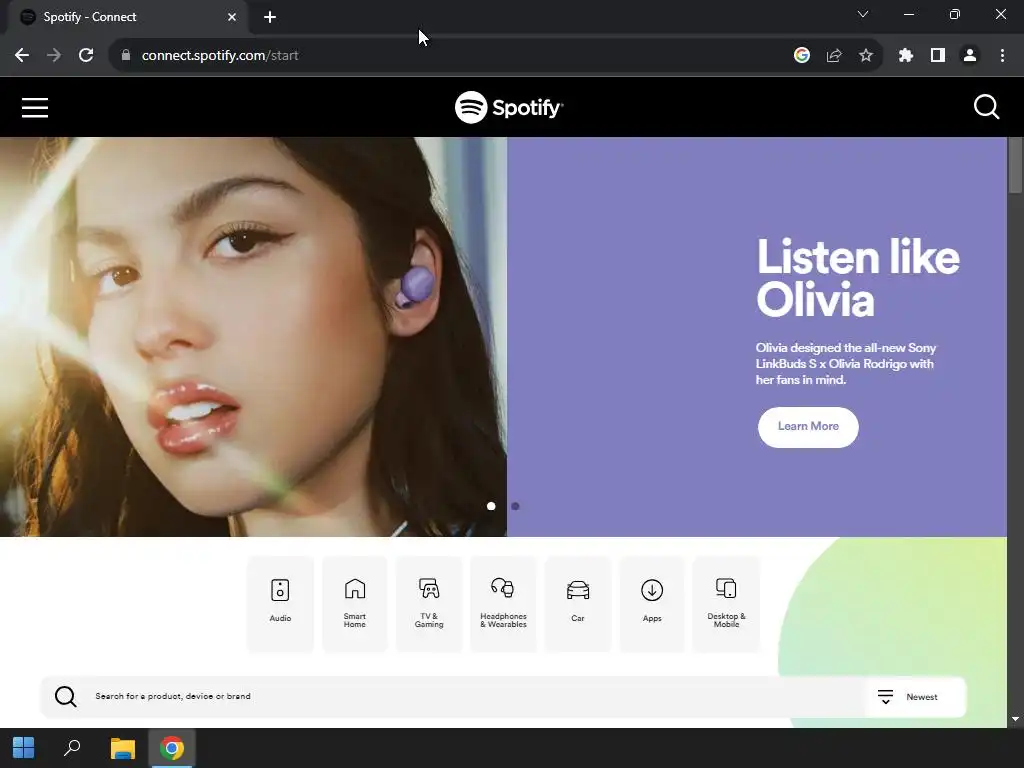Screen dimensions: 1024x768
Task: Select the Smart Home category tile
Action: click(x=355, y=603)
